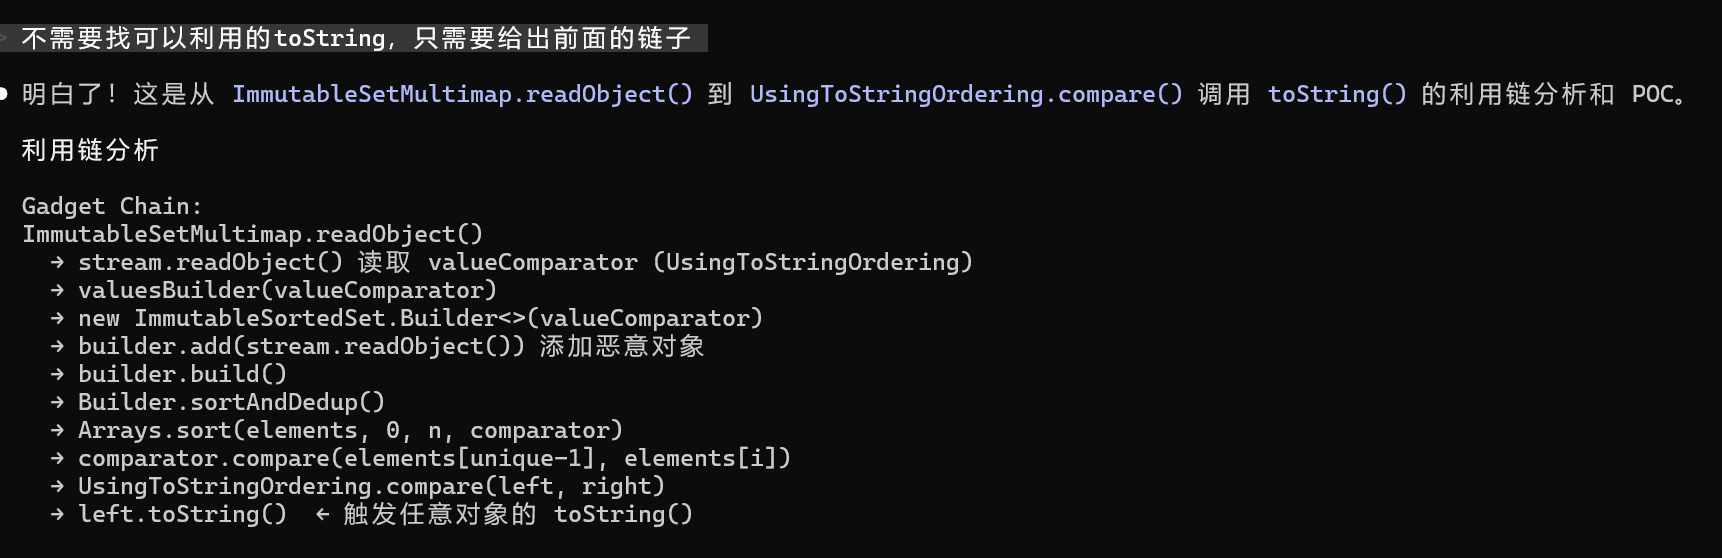Click the blue toString() code reference
This screenshot has height=558, width=1722.
[1337, 94]
